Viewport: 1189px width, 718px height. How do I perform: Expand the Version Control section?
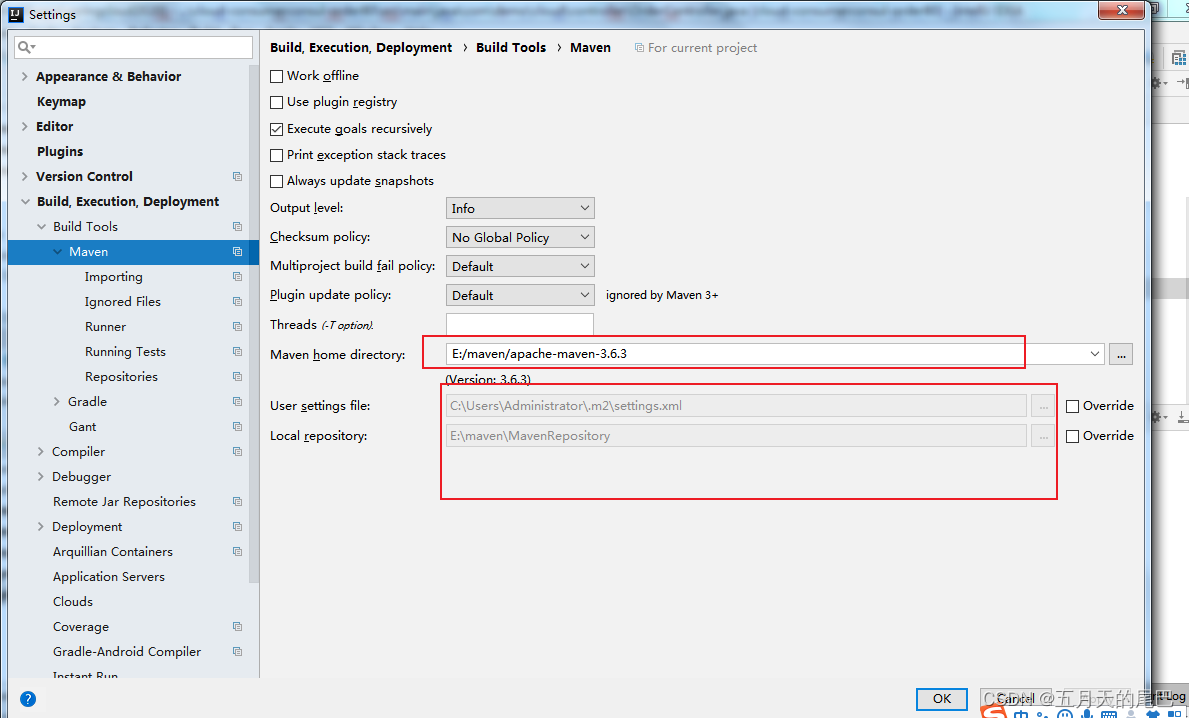[24, 177]
